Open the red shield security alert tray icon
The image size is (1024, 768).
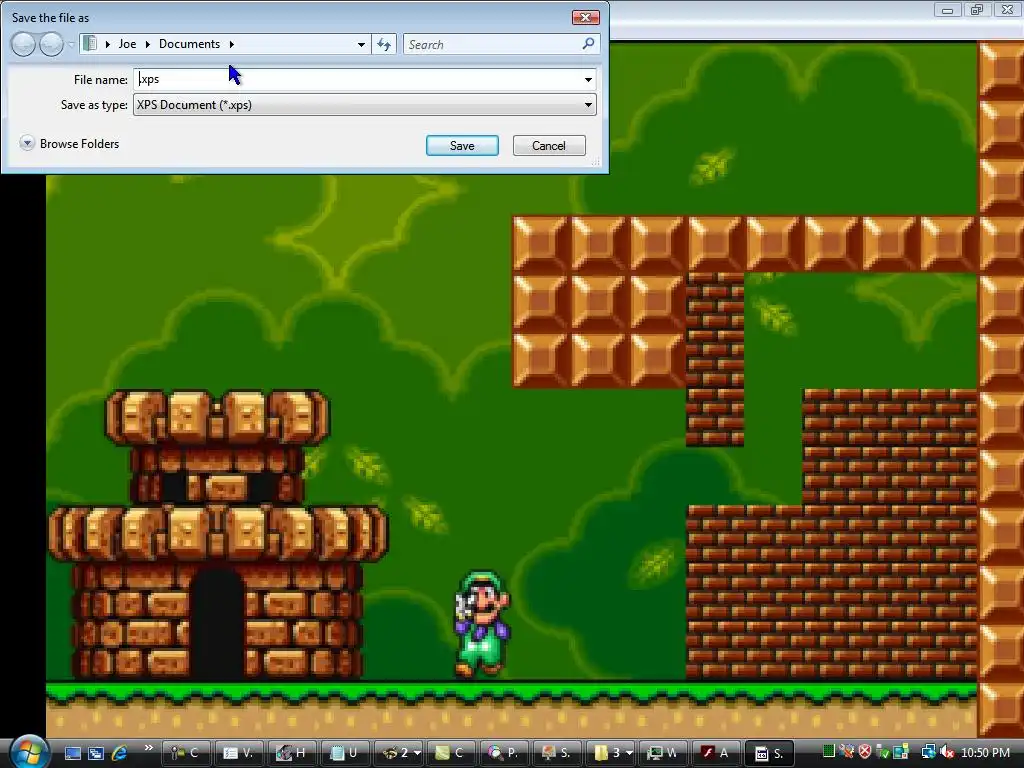pyautogui.click(x=865, y=752)
